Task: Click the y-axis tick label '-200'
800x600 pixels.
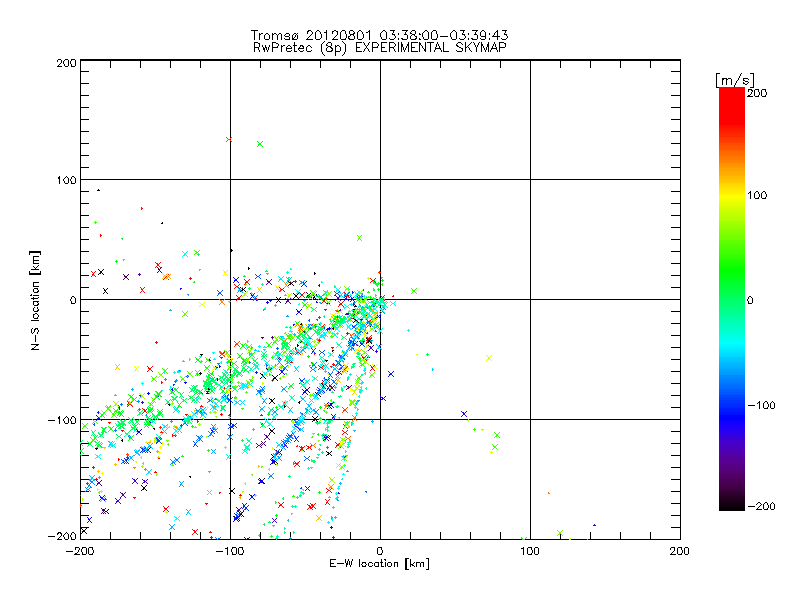Action: [x=62, y=536]
